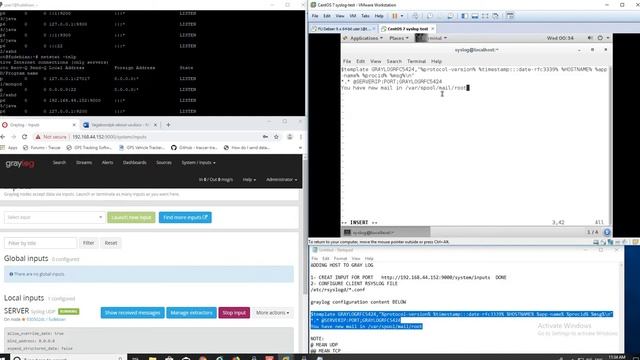Open the CentOS Places menu
This screenshot has width=640, height=360.
398,38
